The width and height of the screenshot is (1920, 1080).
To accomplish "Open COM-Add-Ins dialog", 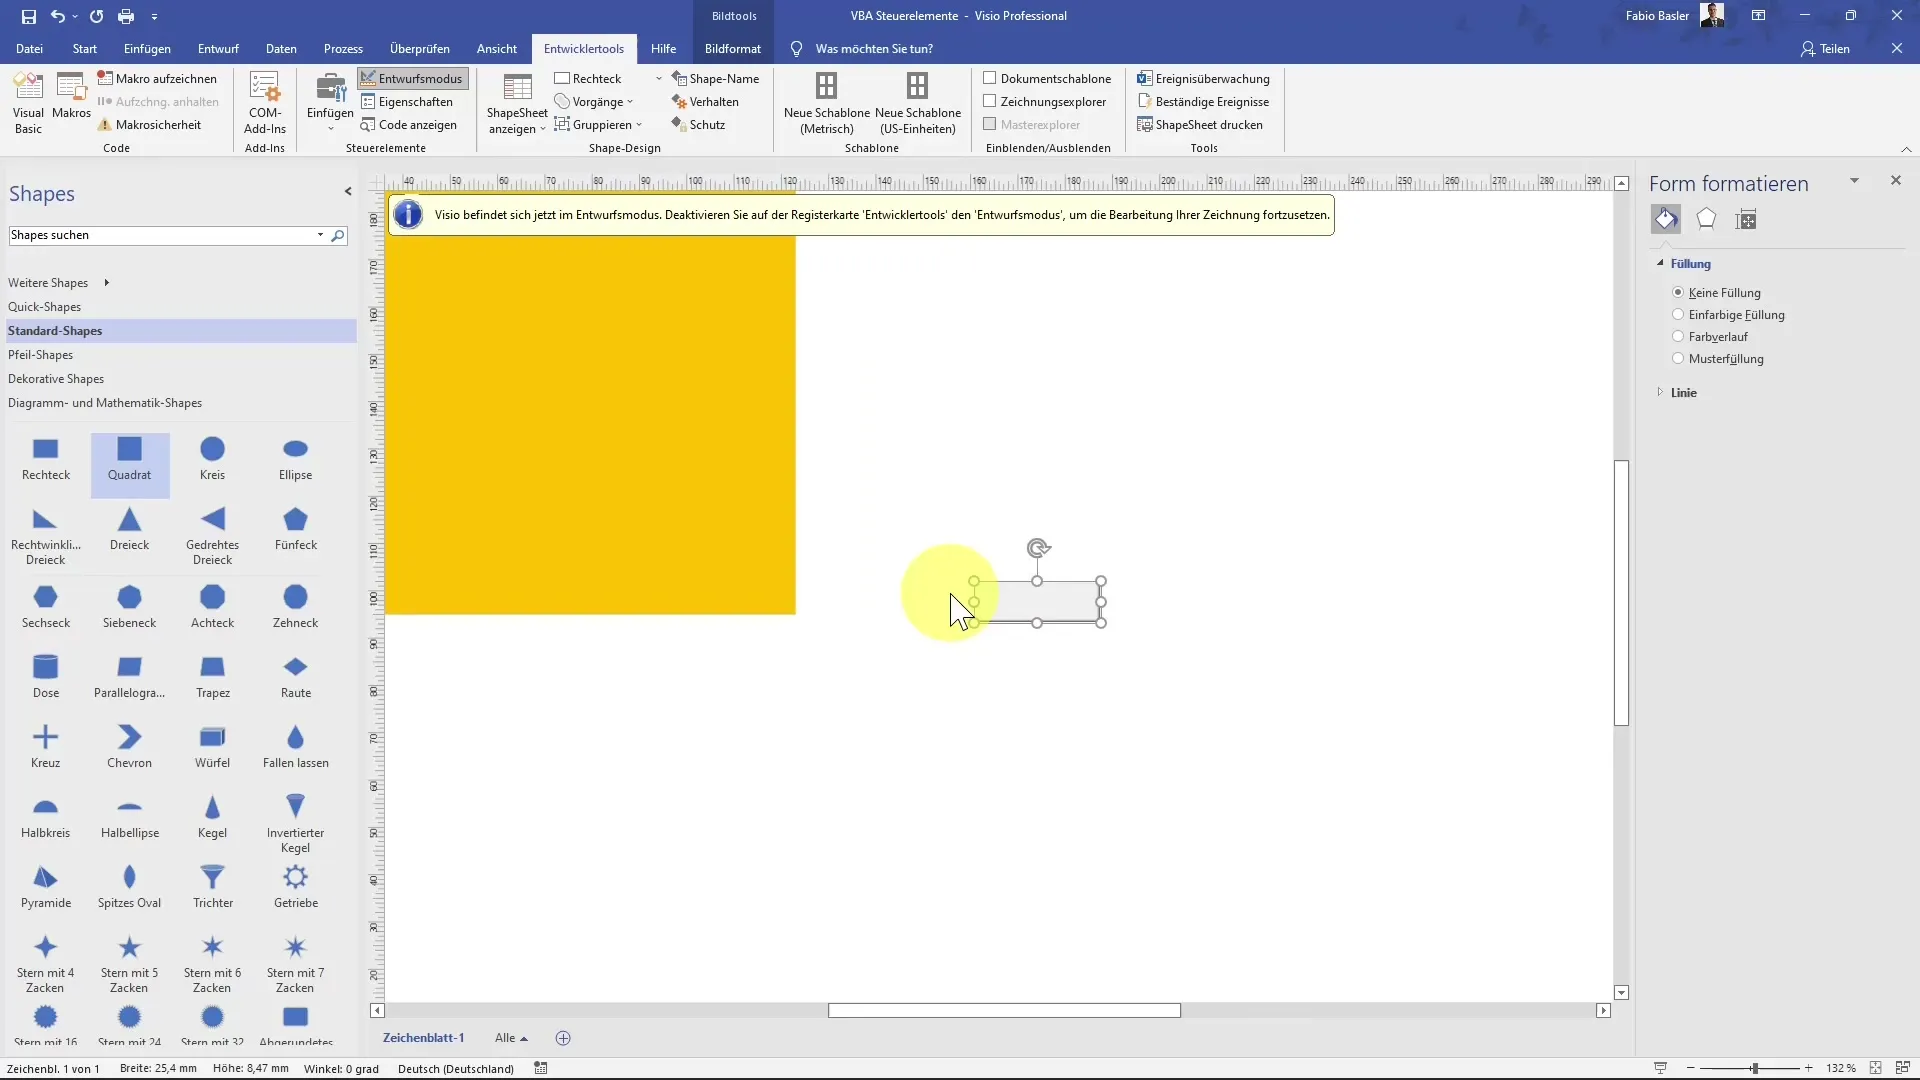I will click(265, 103).
